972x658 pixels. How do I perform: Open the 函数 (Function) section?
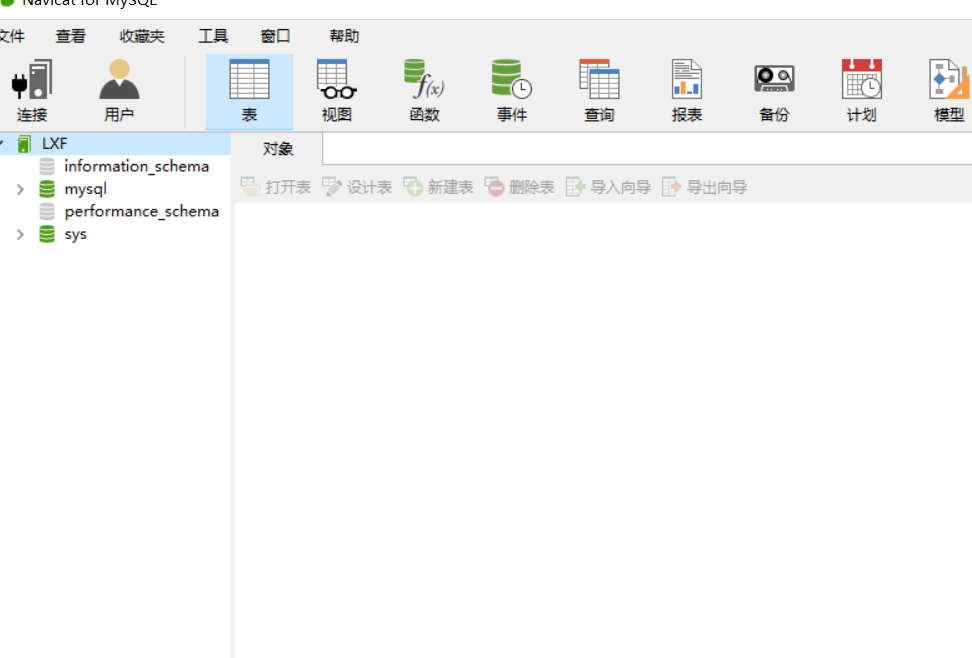[425, 91]
